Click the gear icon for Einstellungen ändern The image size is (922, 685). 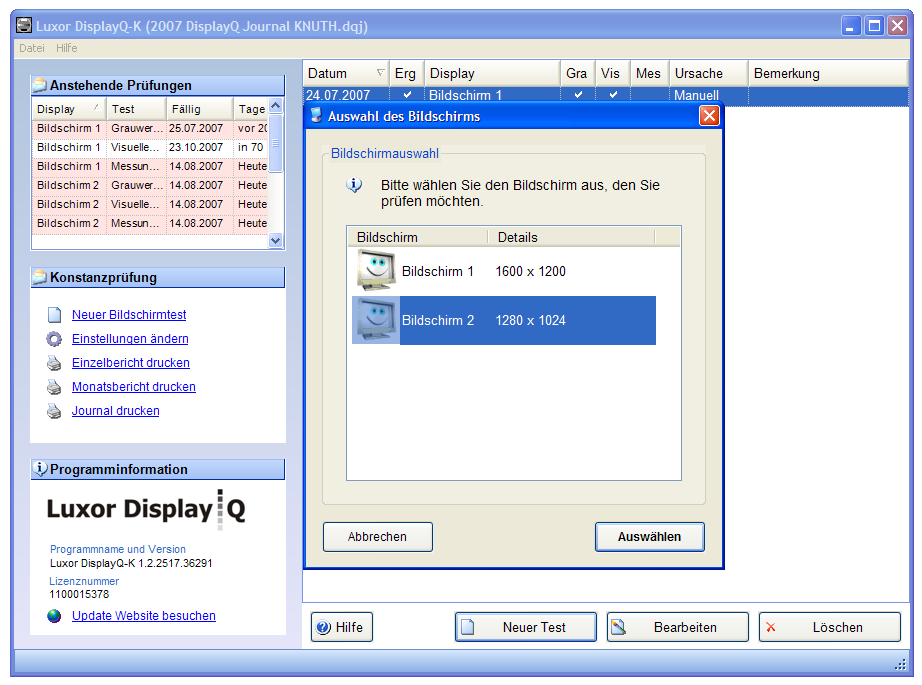click(x=54, y=339)
